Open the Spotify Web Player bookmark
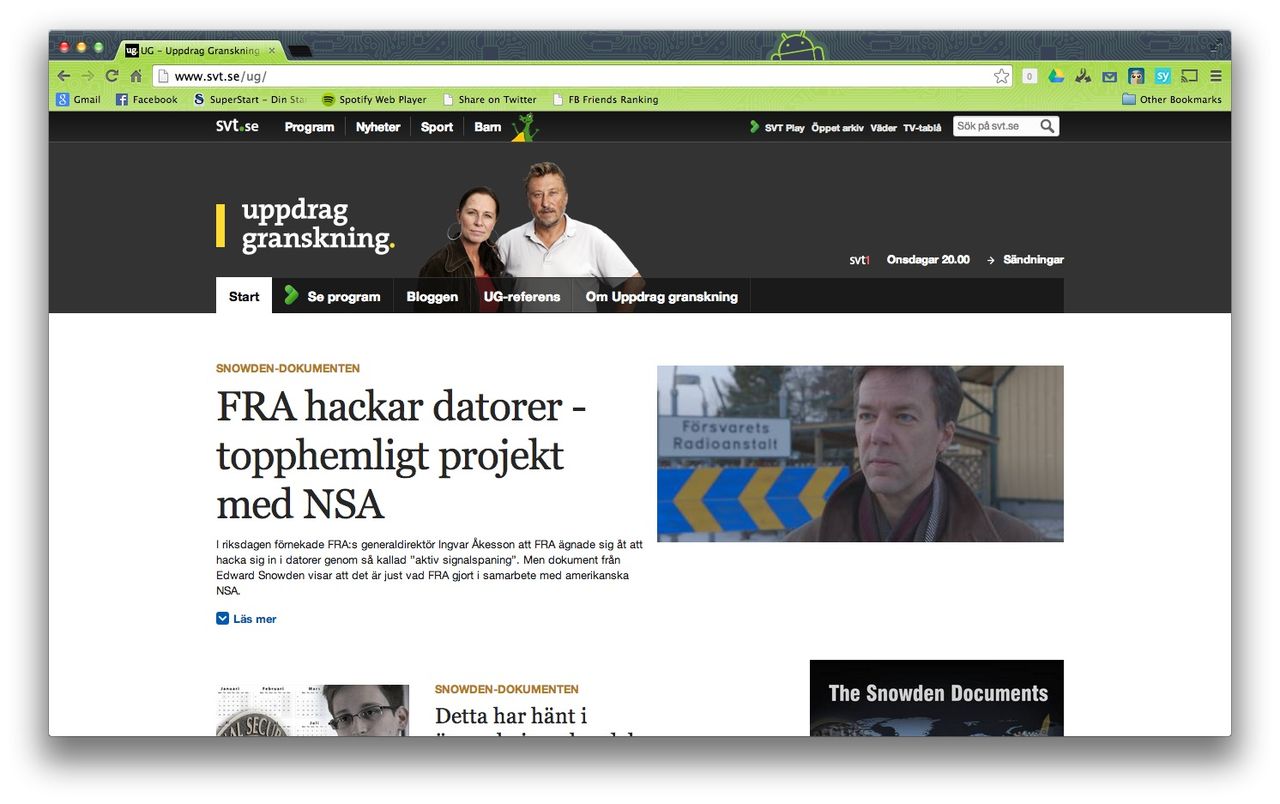 382,99
